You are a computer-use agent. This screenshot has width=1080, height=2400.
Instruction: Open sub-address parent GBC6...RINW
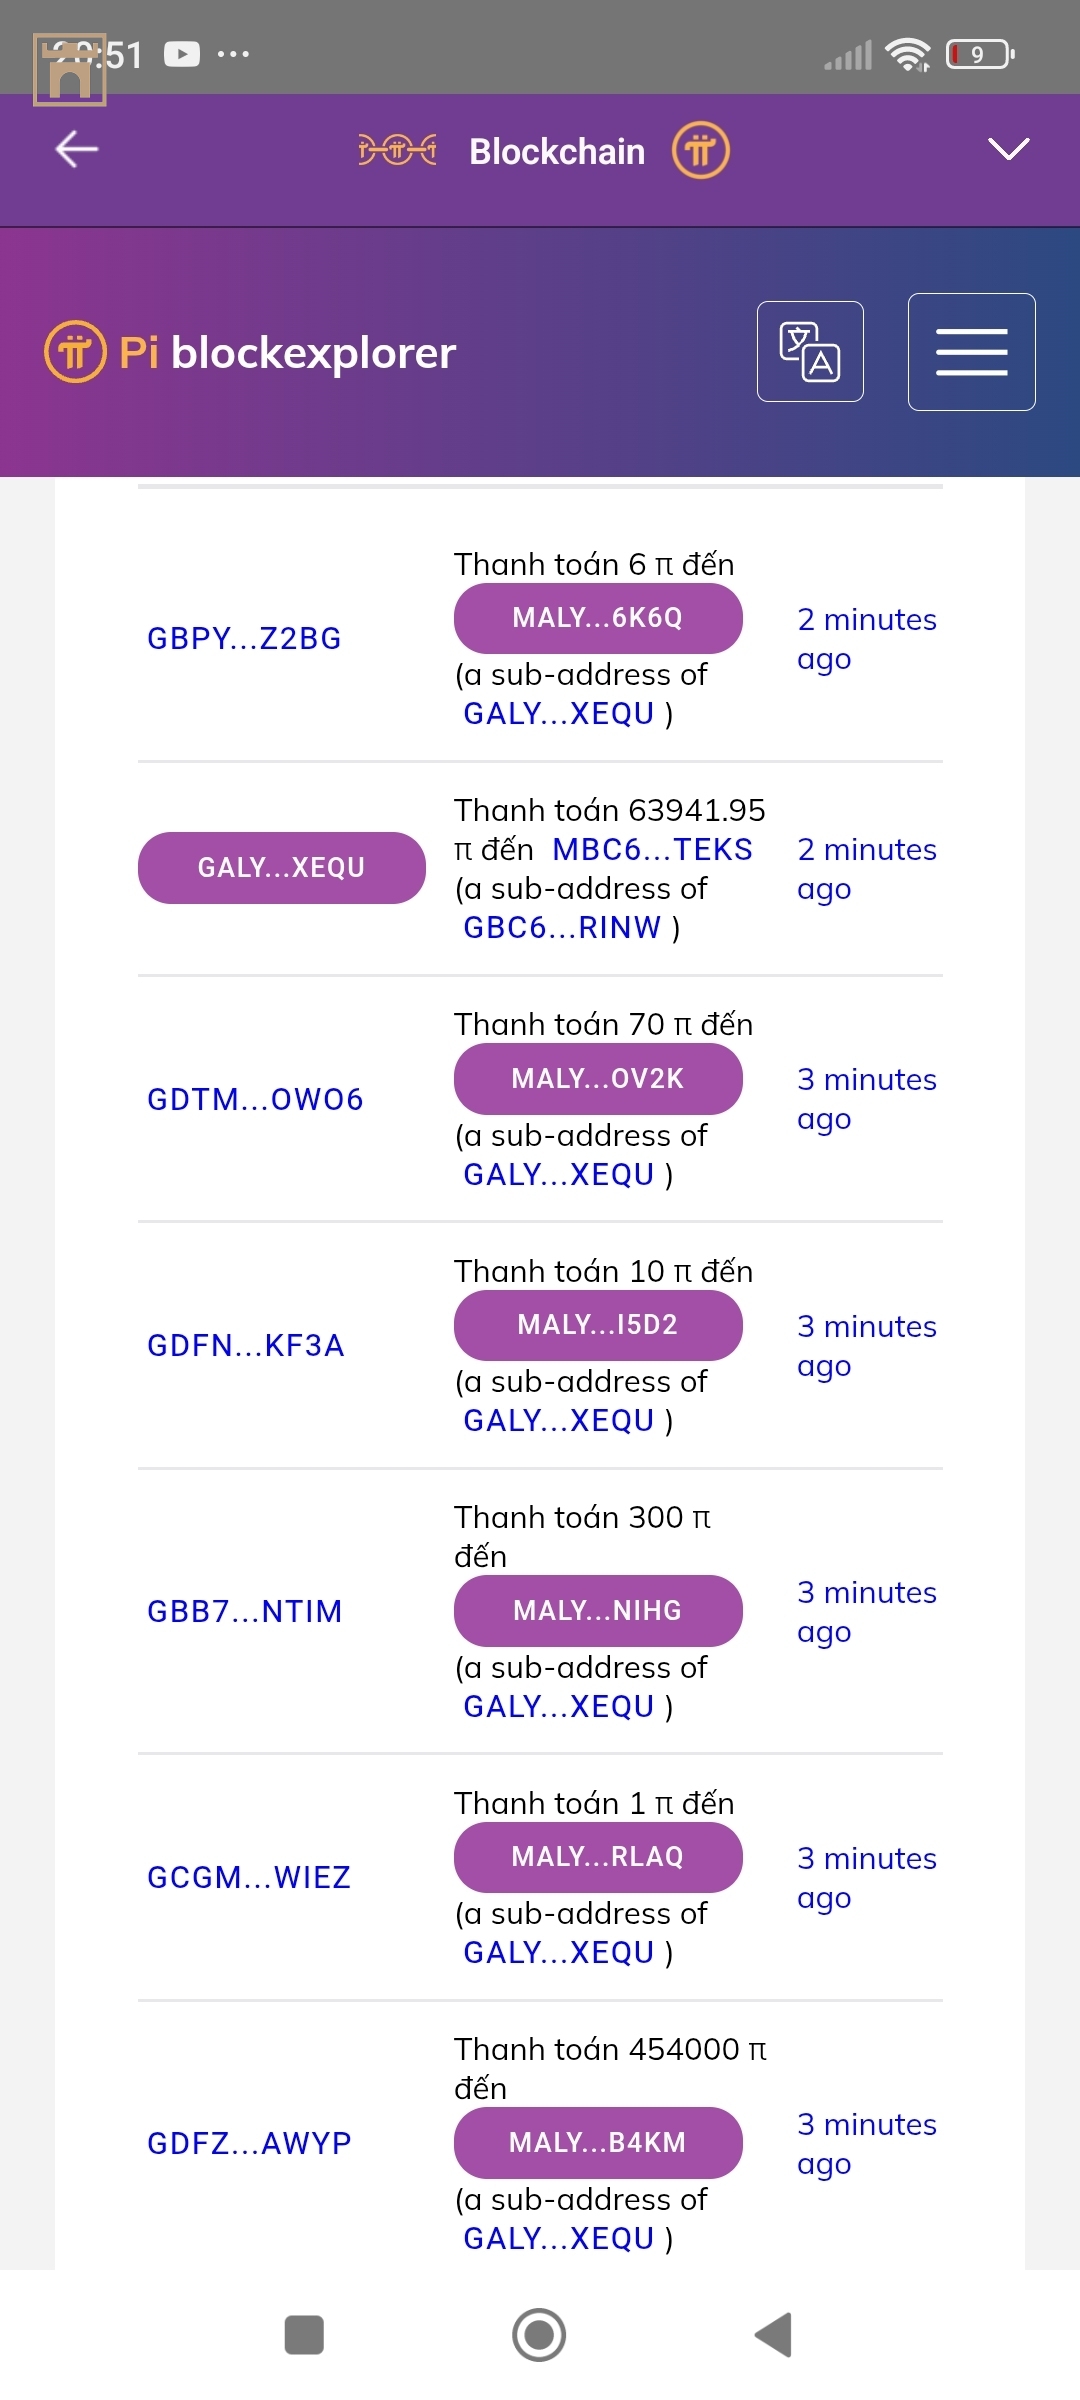(562, 927)
